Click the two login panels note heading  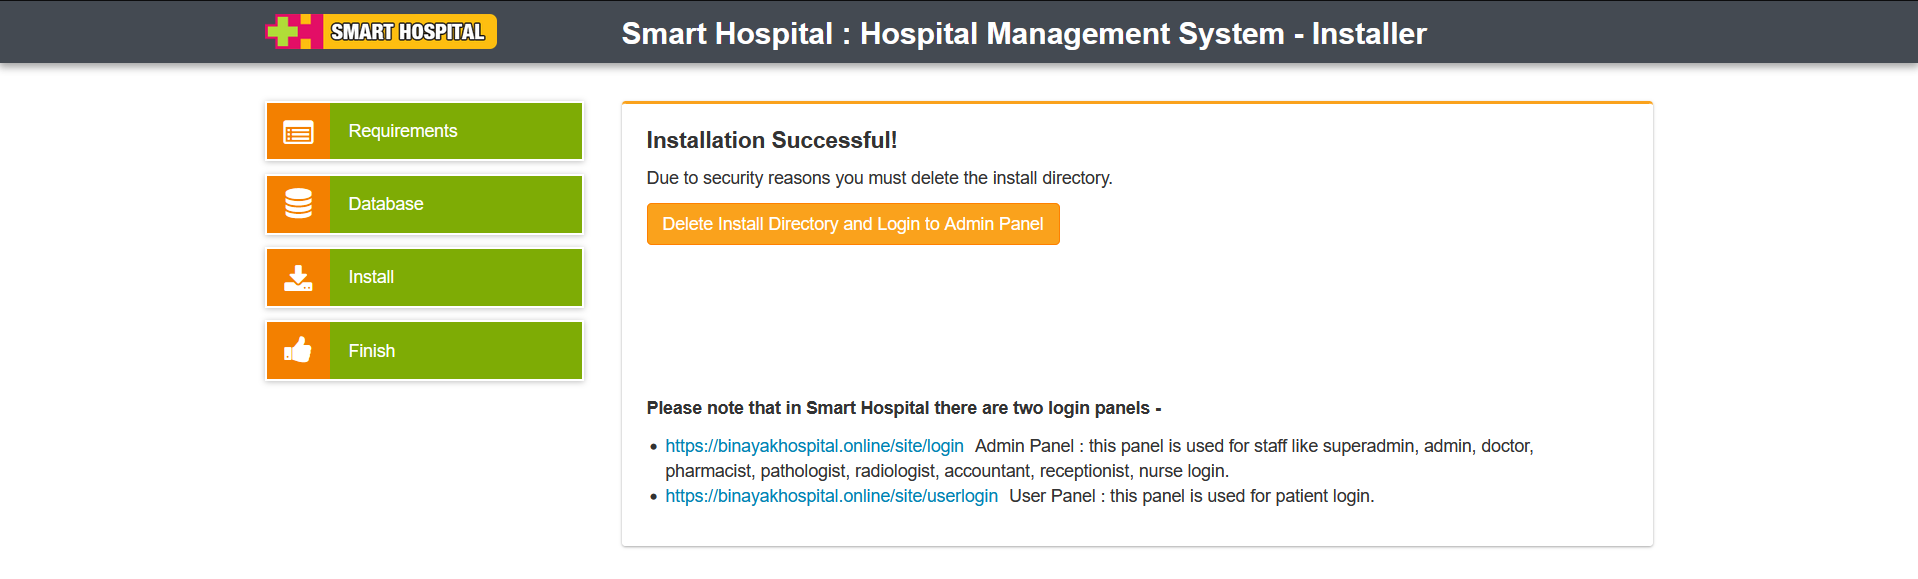coord(904,408)
